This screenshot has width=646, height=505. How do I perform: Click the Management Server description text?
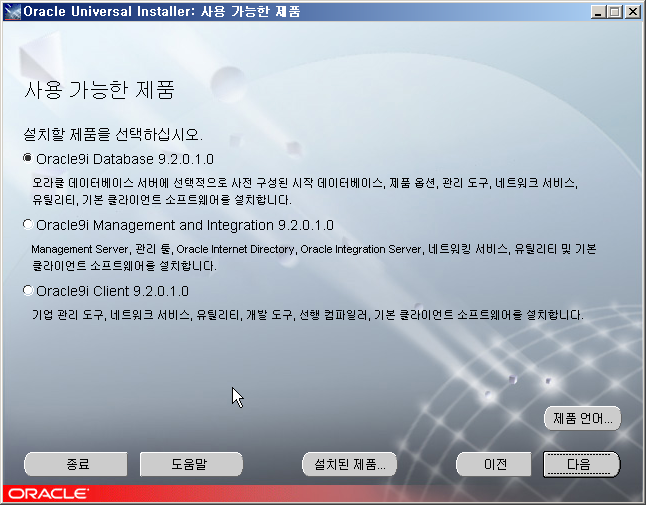(x=314, y=257)
